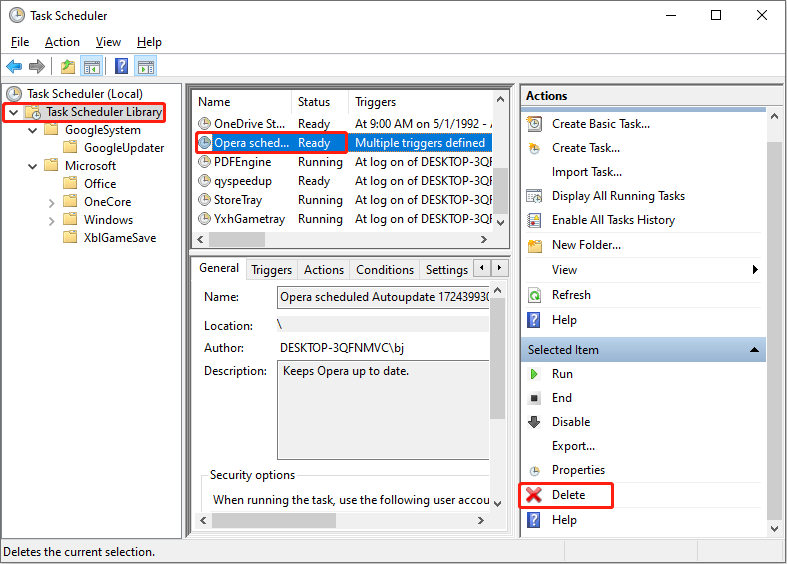This screenshot has width=787, height=564.
Task: Click the GoogleUpdater folder icon
Action: (70, 147)
